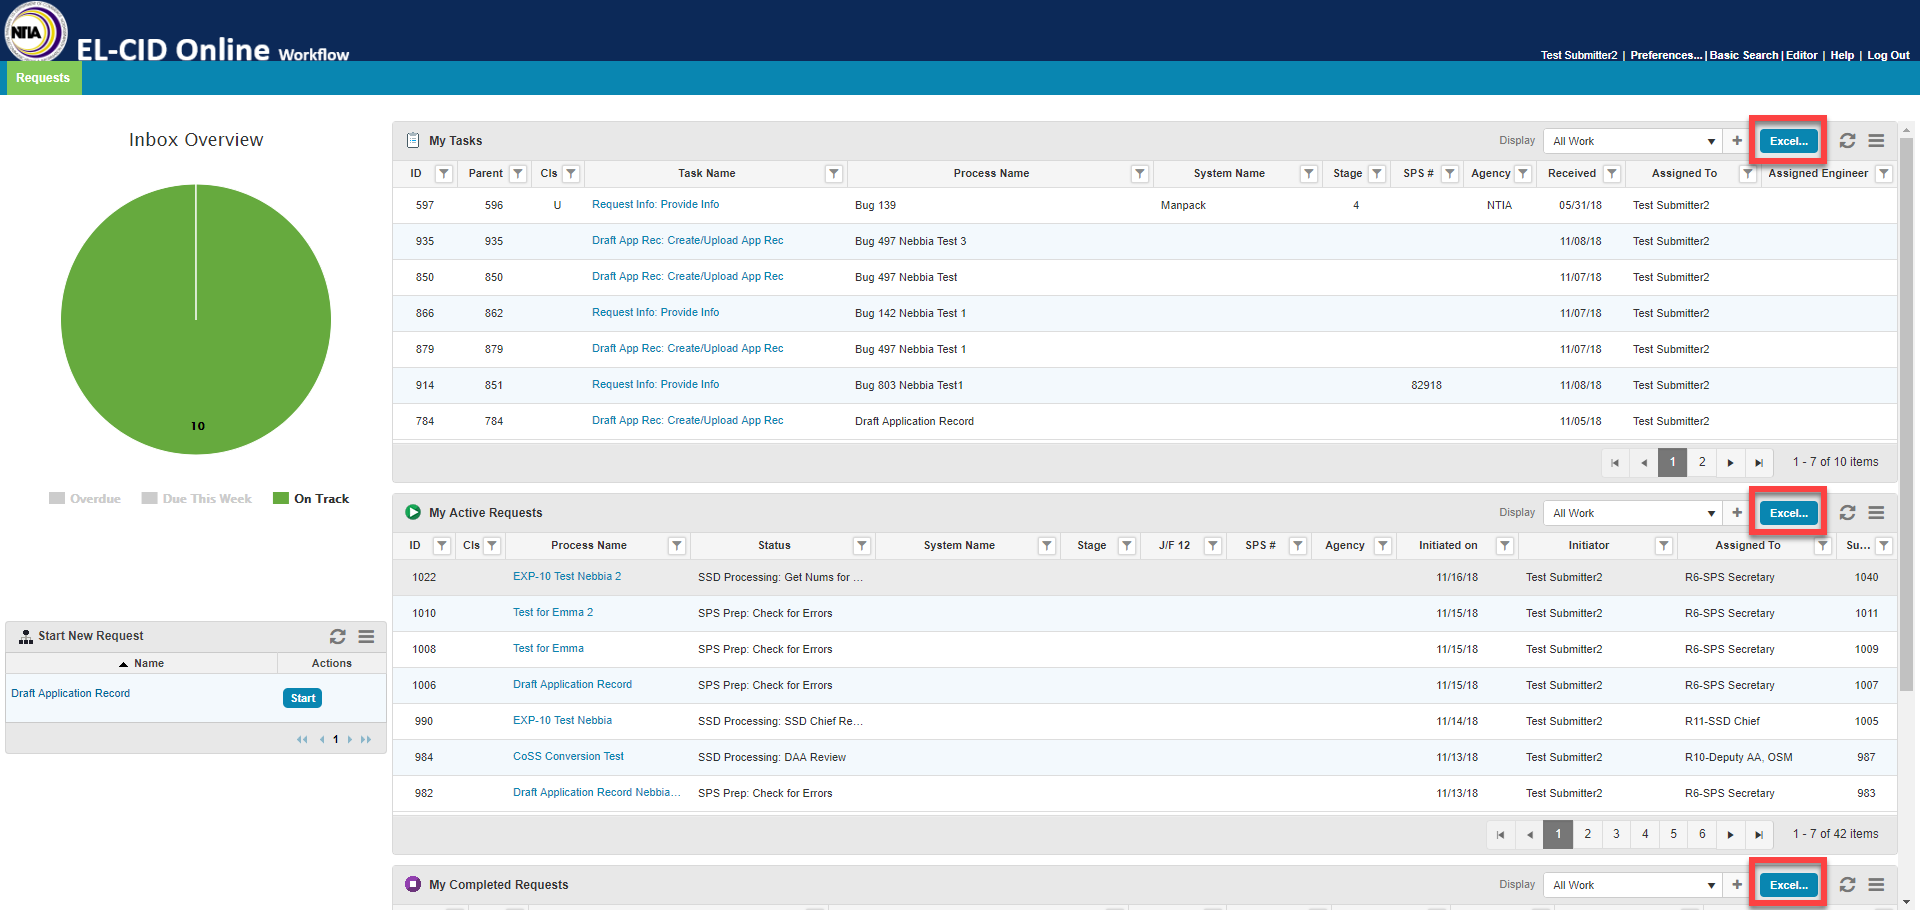This screenshot has width=1920, height=910.
Task: Go to page 2 of My Tasks
Action: (1702, 463)
